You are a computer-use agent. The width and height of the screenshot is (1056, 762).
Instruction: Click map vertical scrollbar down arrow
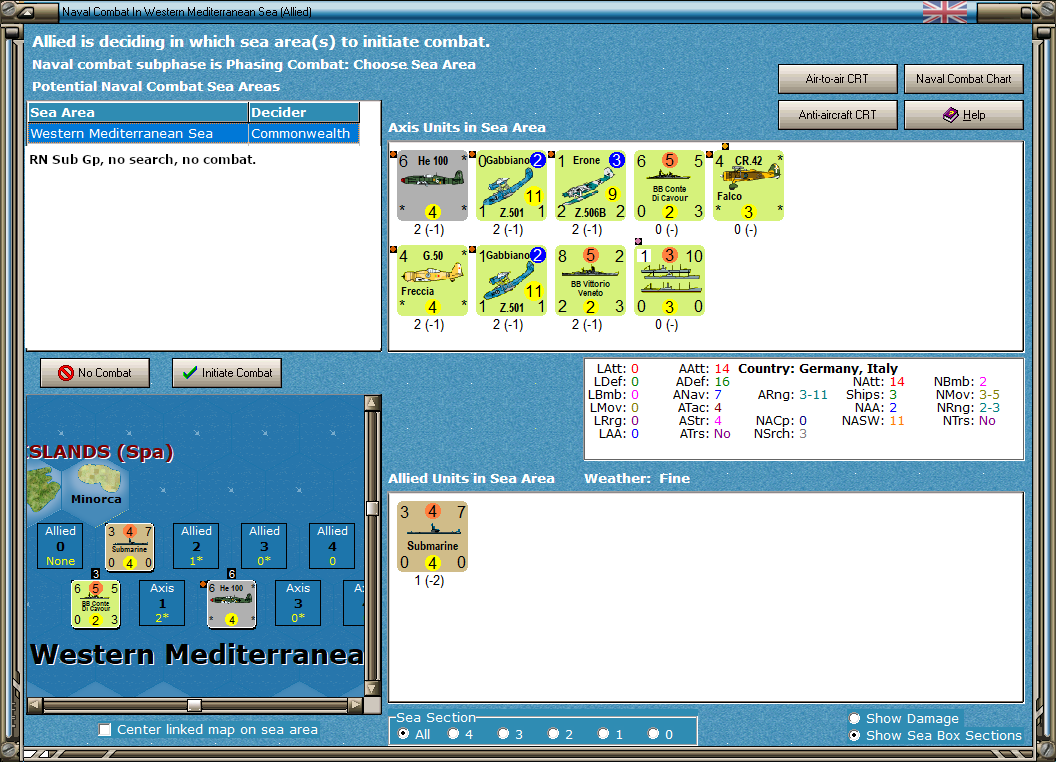372,689
